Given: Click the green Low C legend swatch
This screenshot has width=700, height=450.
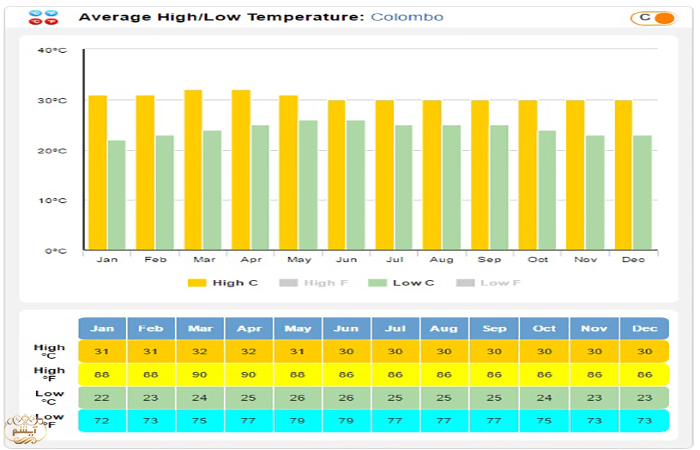Looking at the screenshot, I should pyautogui.click(x=377, y=283).
